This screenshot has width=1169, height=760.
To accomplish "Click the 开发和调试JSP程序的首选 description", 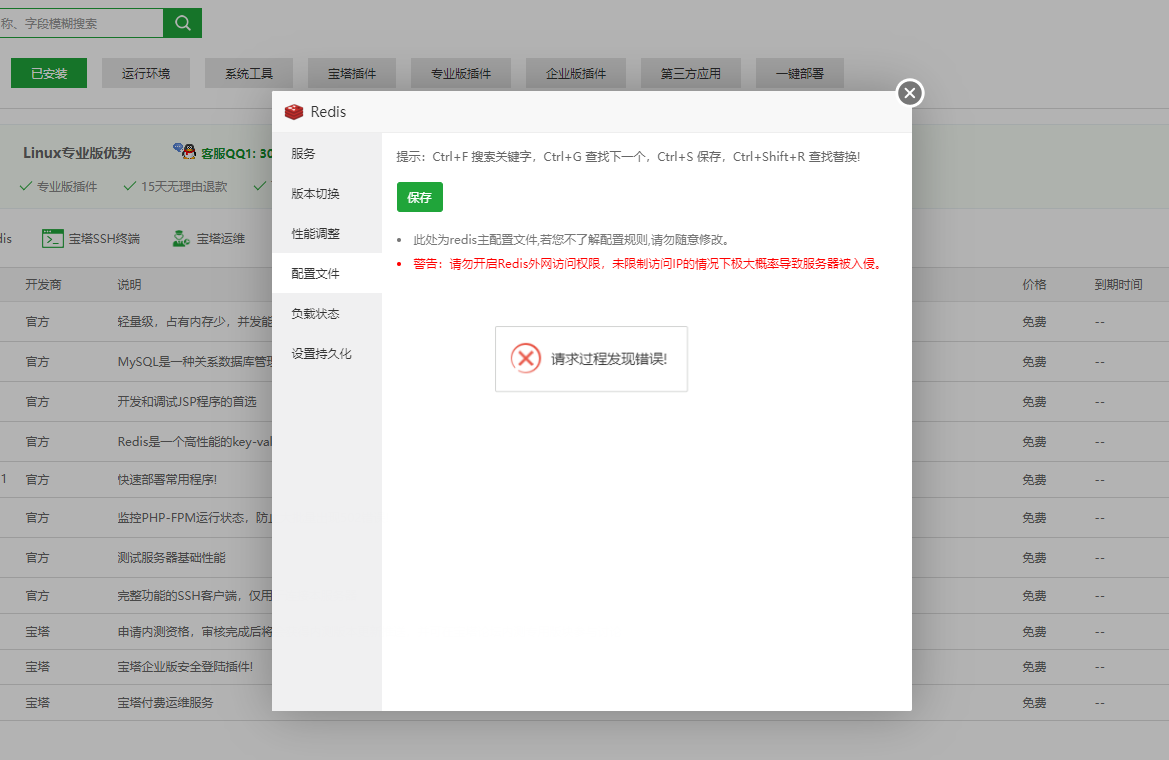I will click(x=187, y=401).
